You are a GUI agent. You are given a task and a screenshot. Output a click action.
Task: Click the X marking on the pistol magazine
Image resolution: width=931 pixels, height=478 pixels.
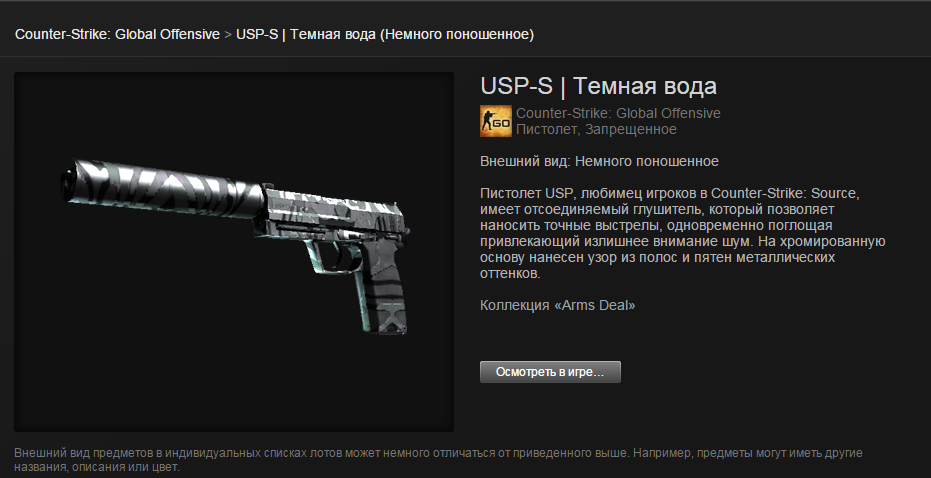[x=393, y=315]
